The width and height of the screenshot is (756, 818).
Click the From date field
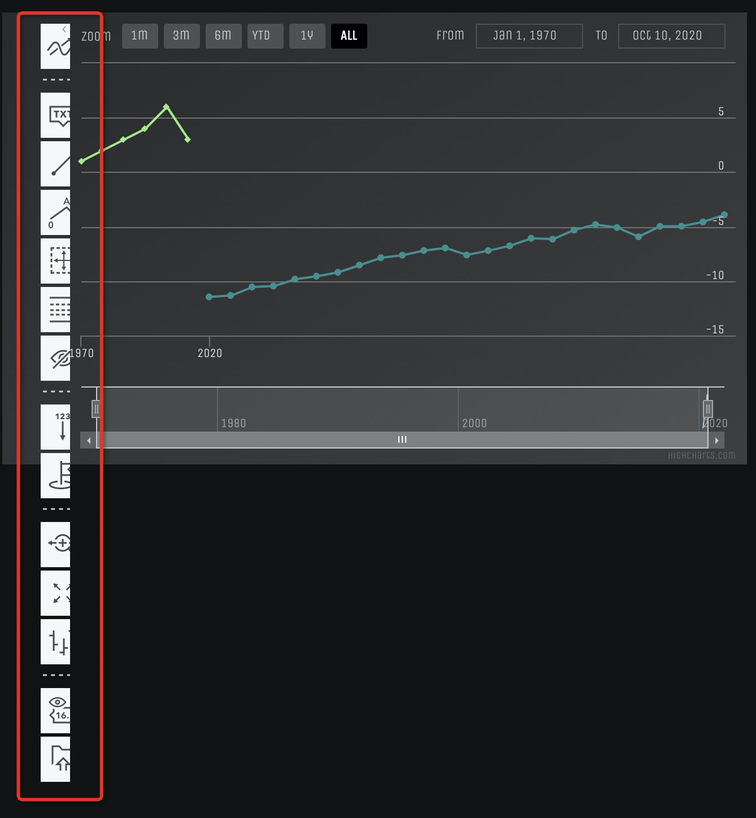coord(529,36)
